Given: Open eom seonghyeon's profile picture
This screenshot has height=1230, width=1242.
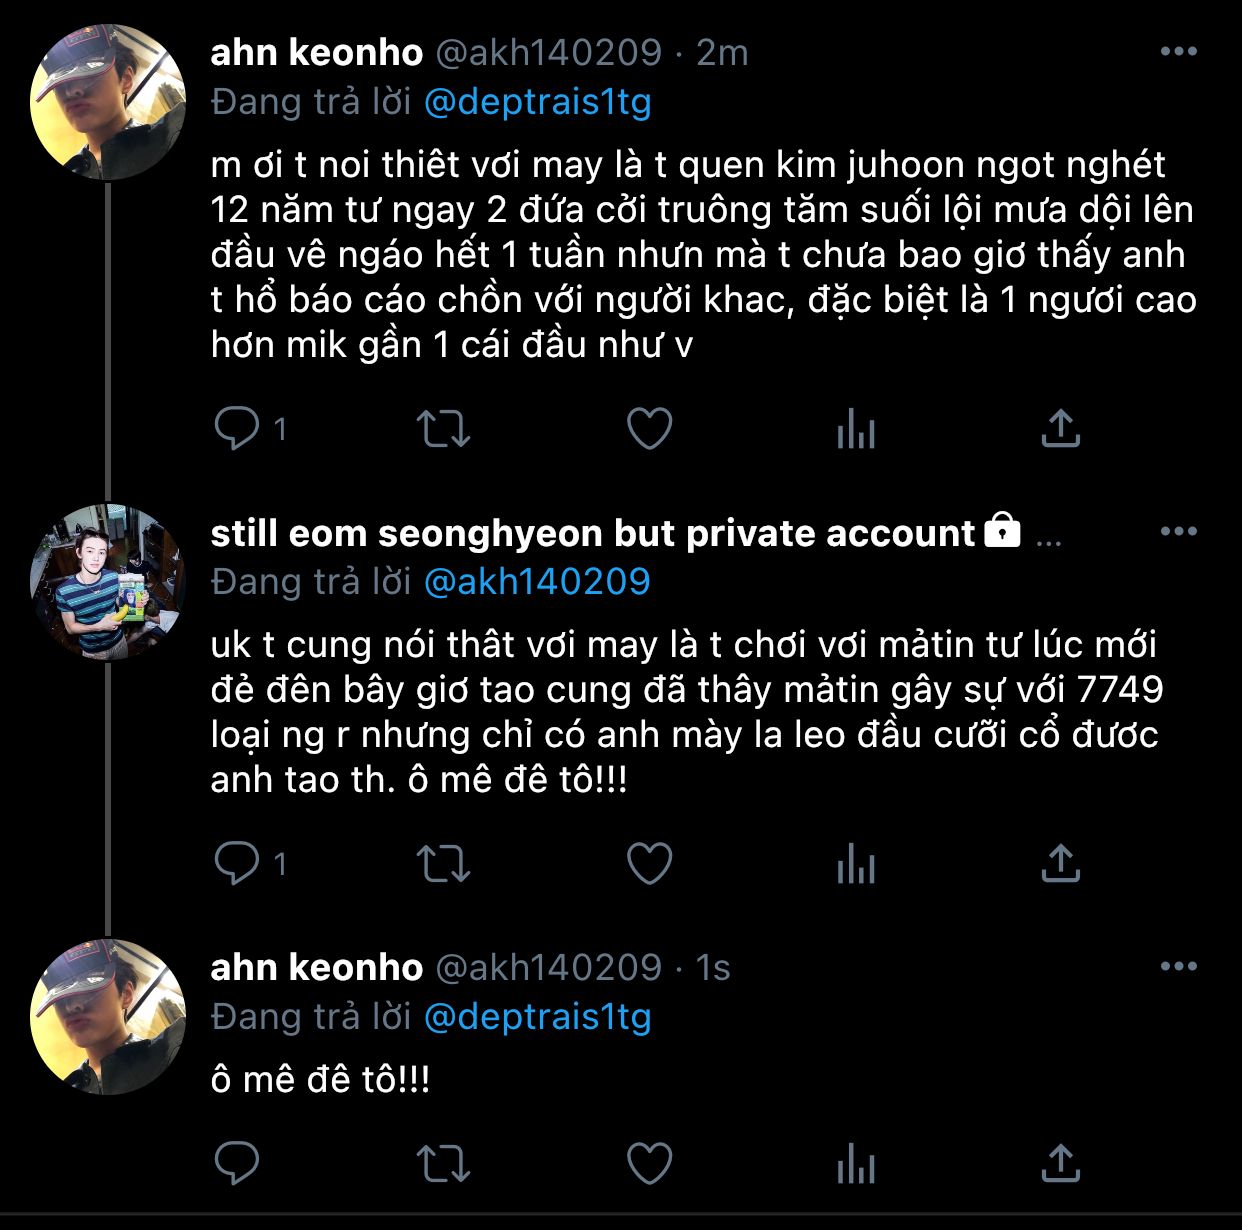Looking at the screenshot, I should (x=108, y=583).
